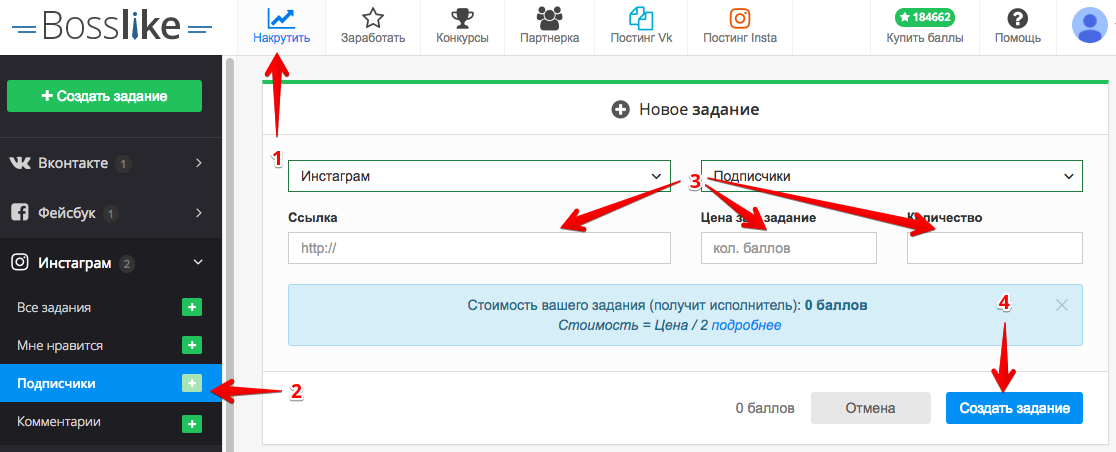
Task: Click the green Создать задание sidebar button
Action: (x=105, y=96)
